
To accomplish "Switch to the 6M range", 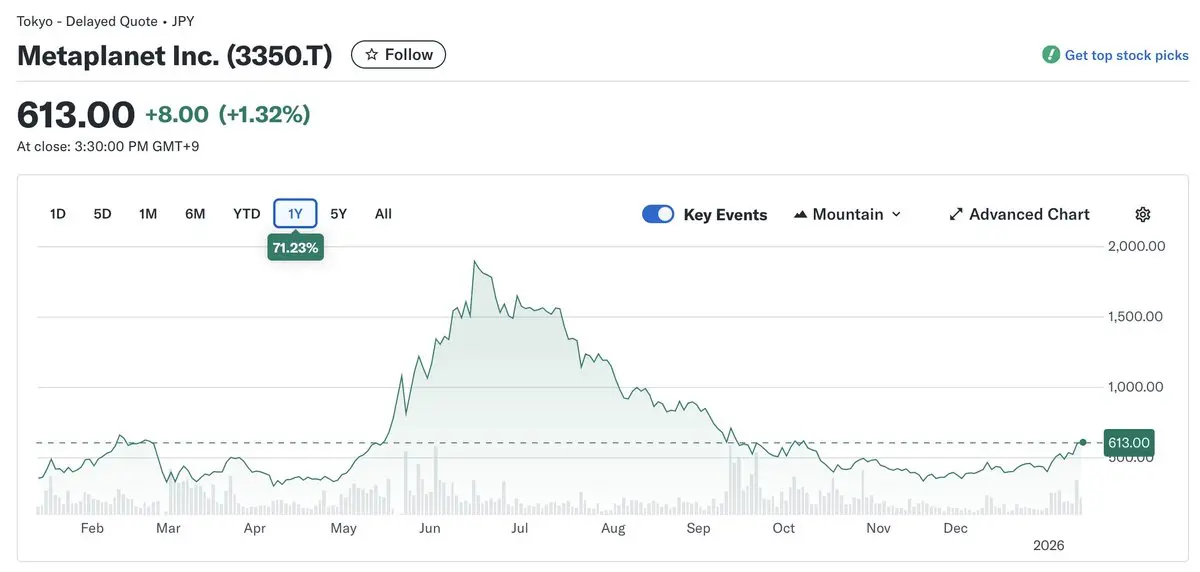I will 195,214.
